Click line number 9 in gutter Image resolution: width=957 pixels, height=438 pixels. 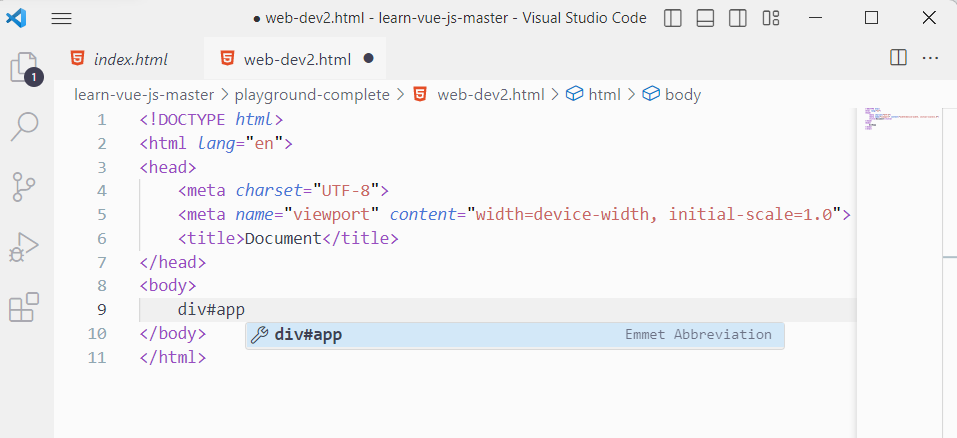[x=101, y=310]
